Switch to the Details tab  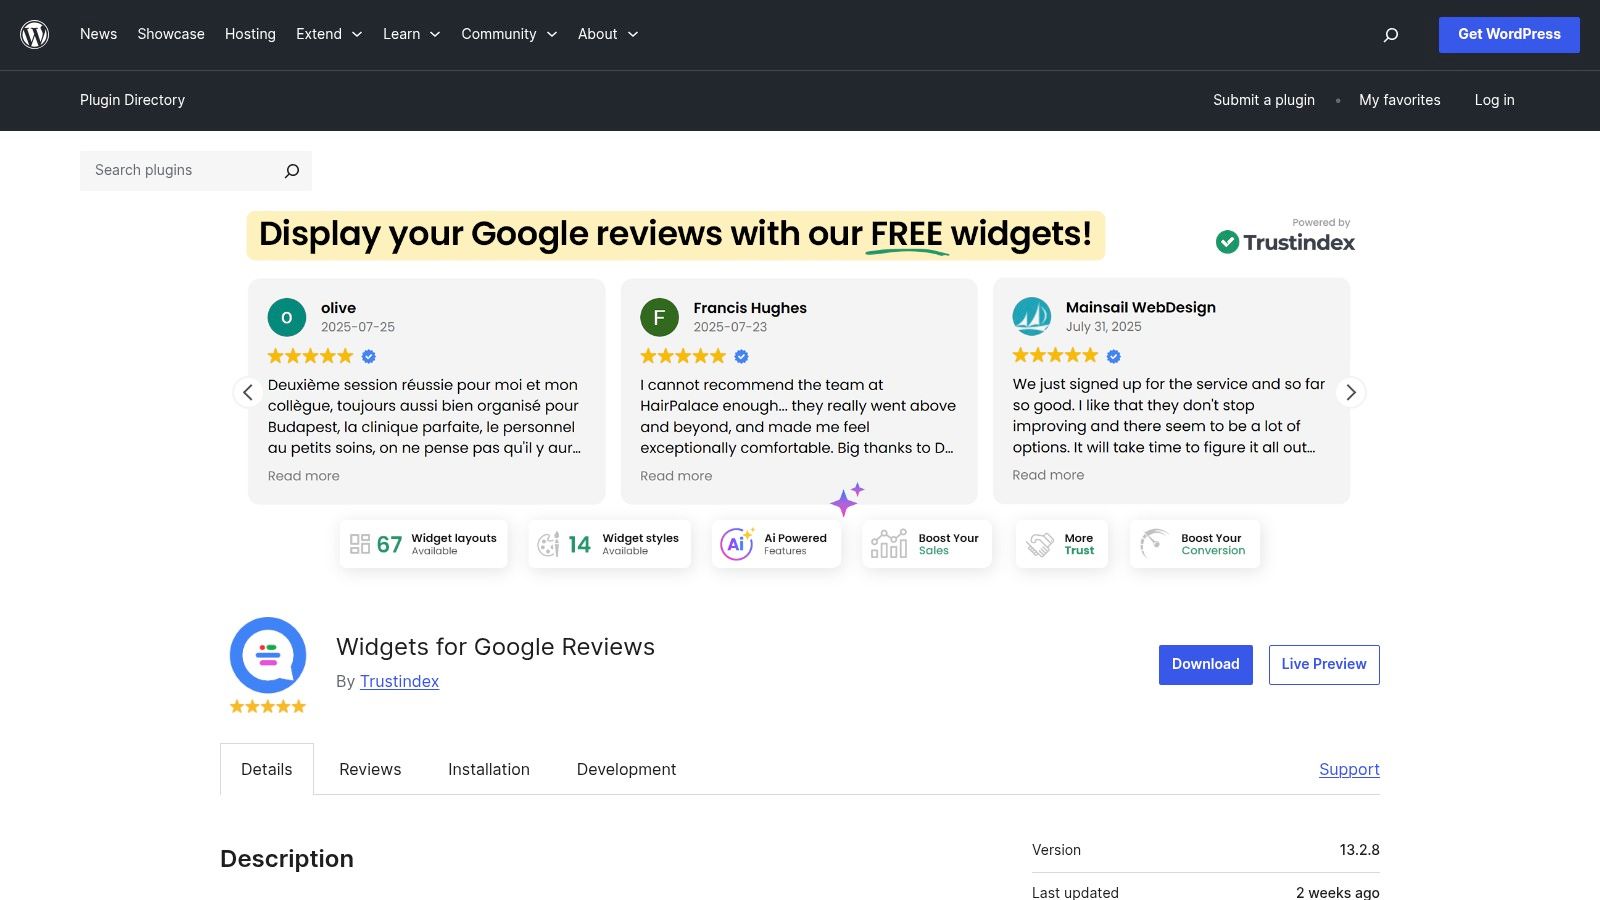click(267, 769)
